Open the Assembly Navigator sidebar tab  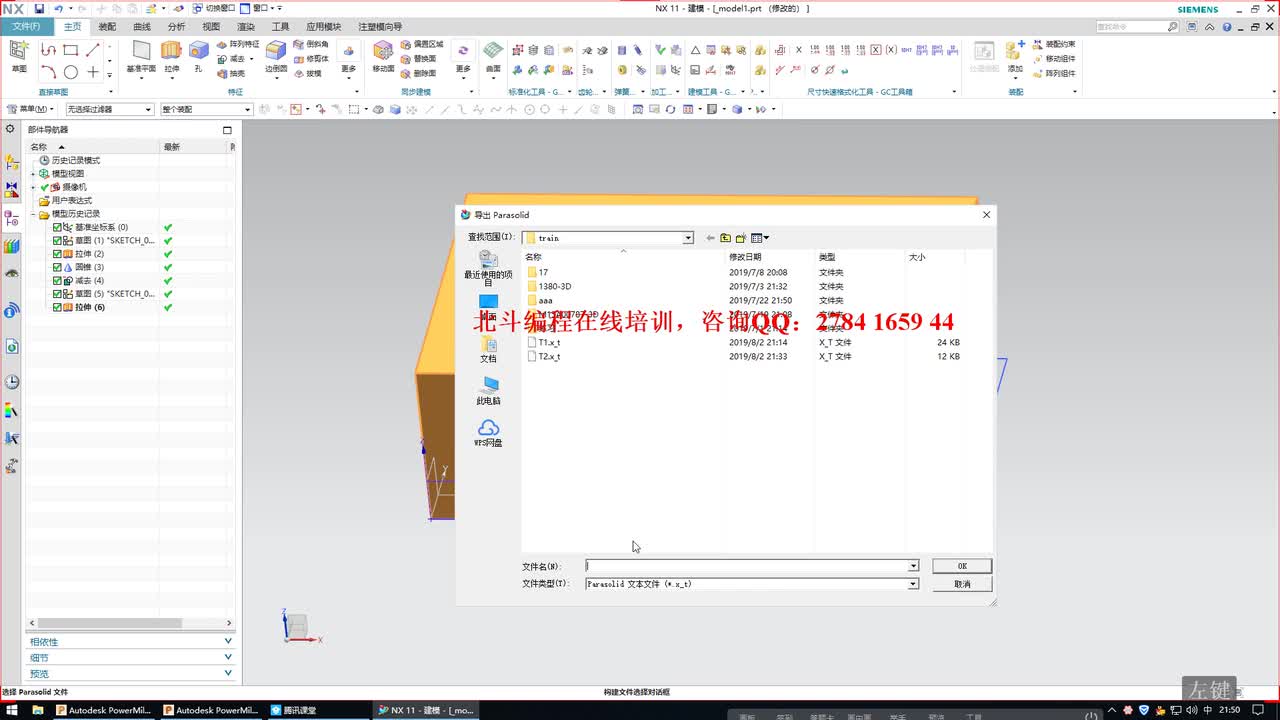[11, 162]
